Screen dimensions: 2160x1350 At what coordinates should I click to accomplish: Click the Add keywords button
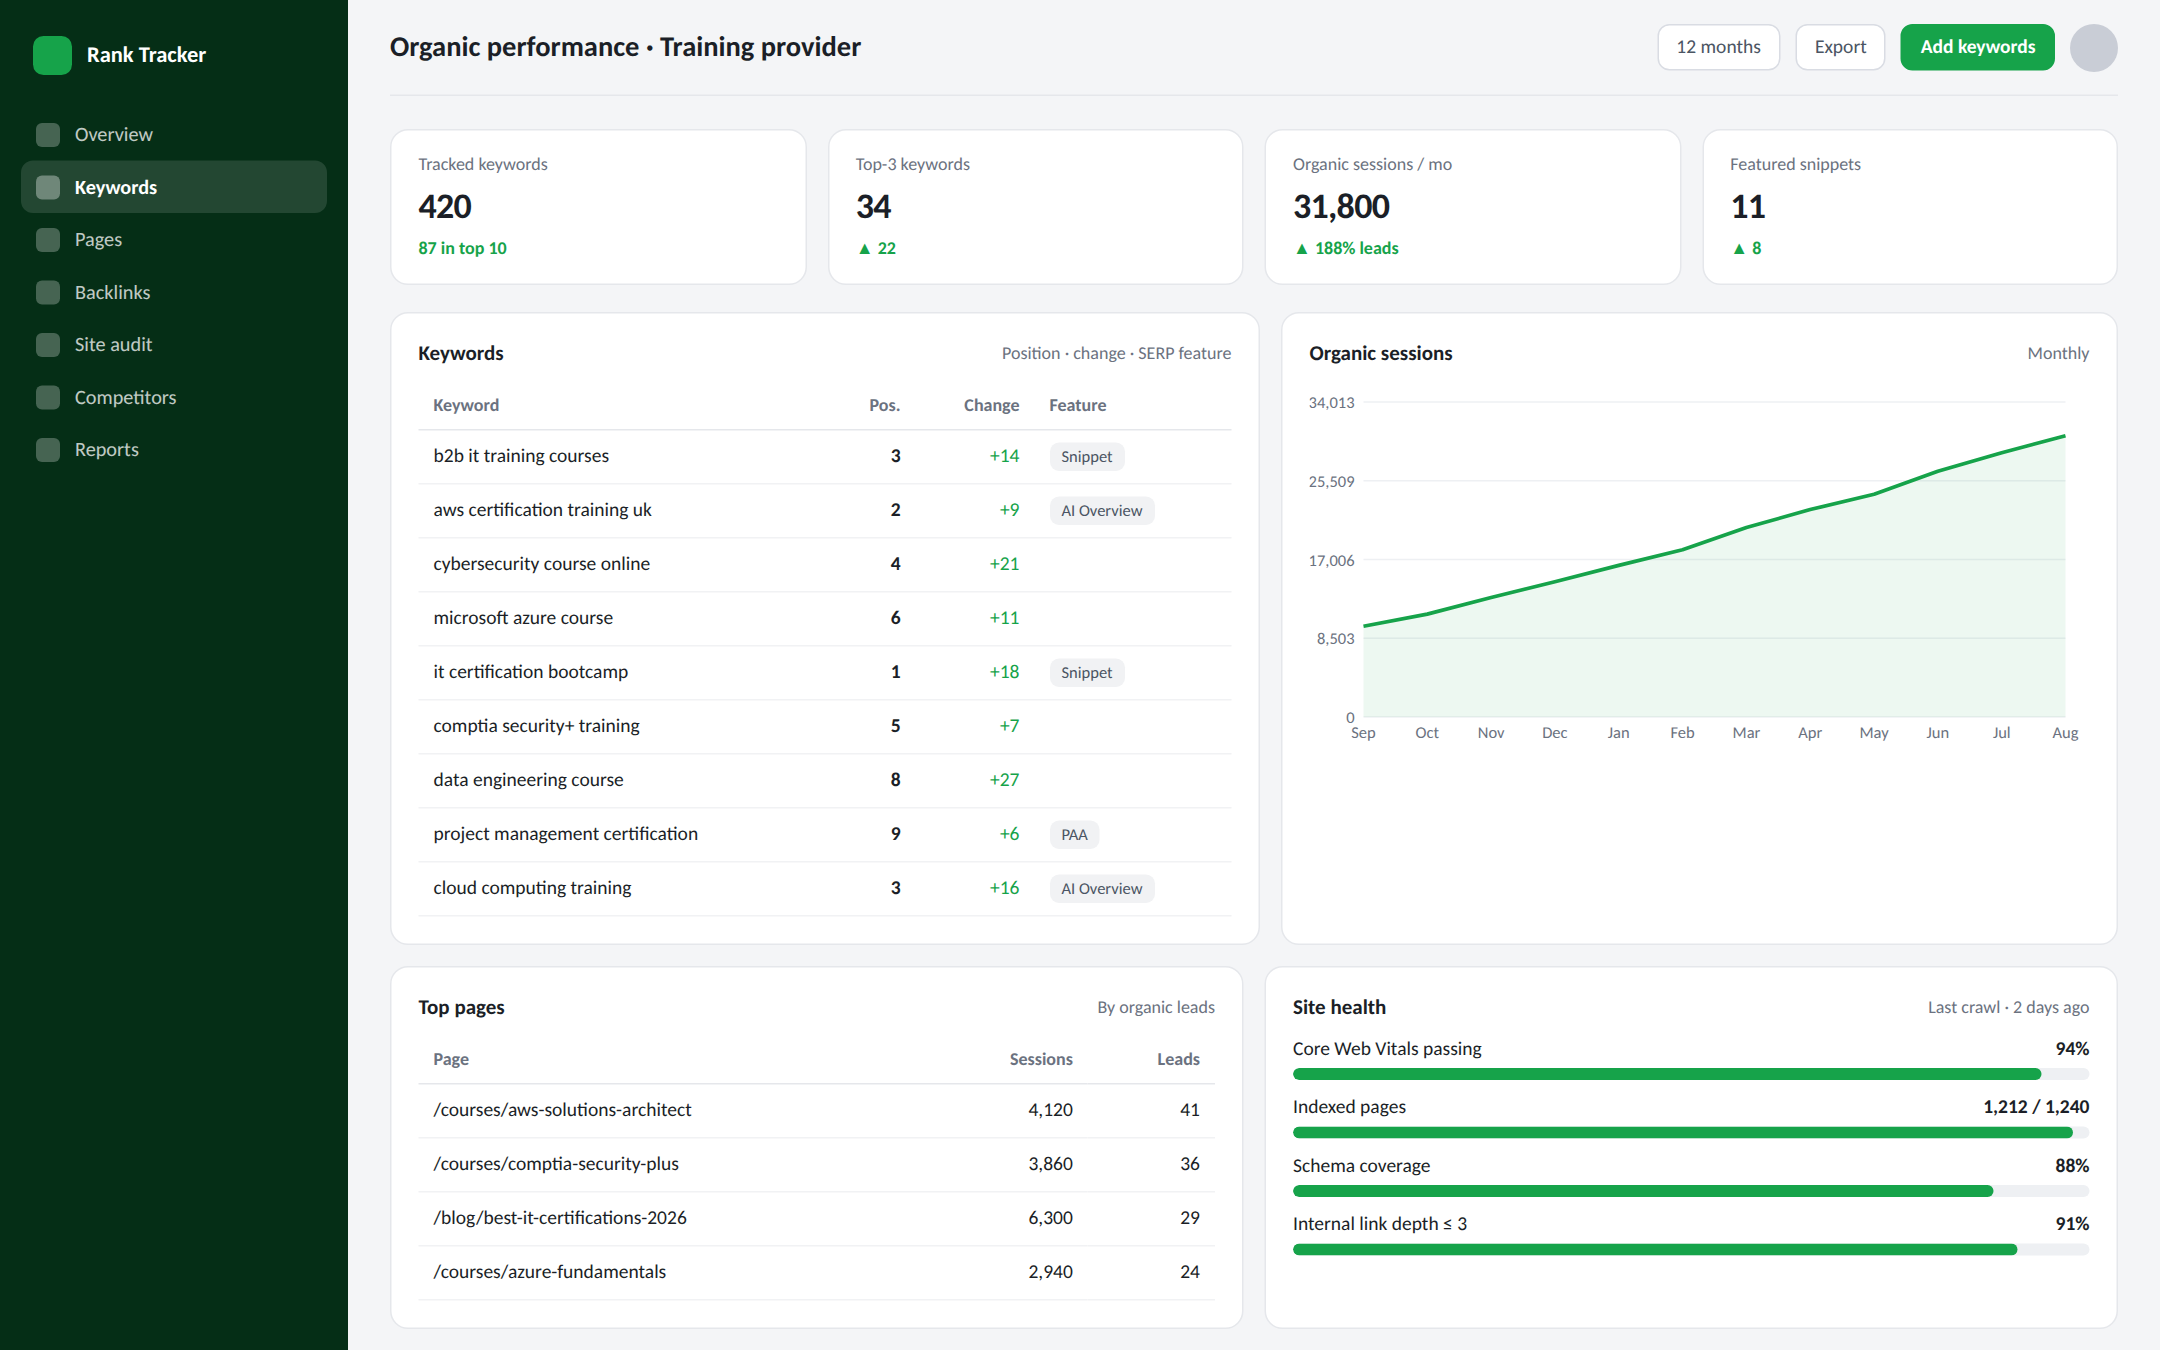coord(1977,47)
